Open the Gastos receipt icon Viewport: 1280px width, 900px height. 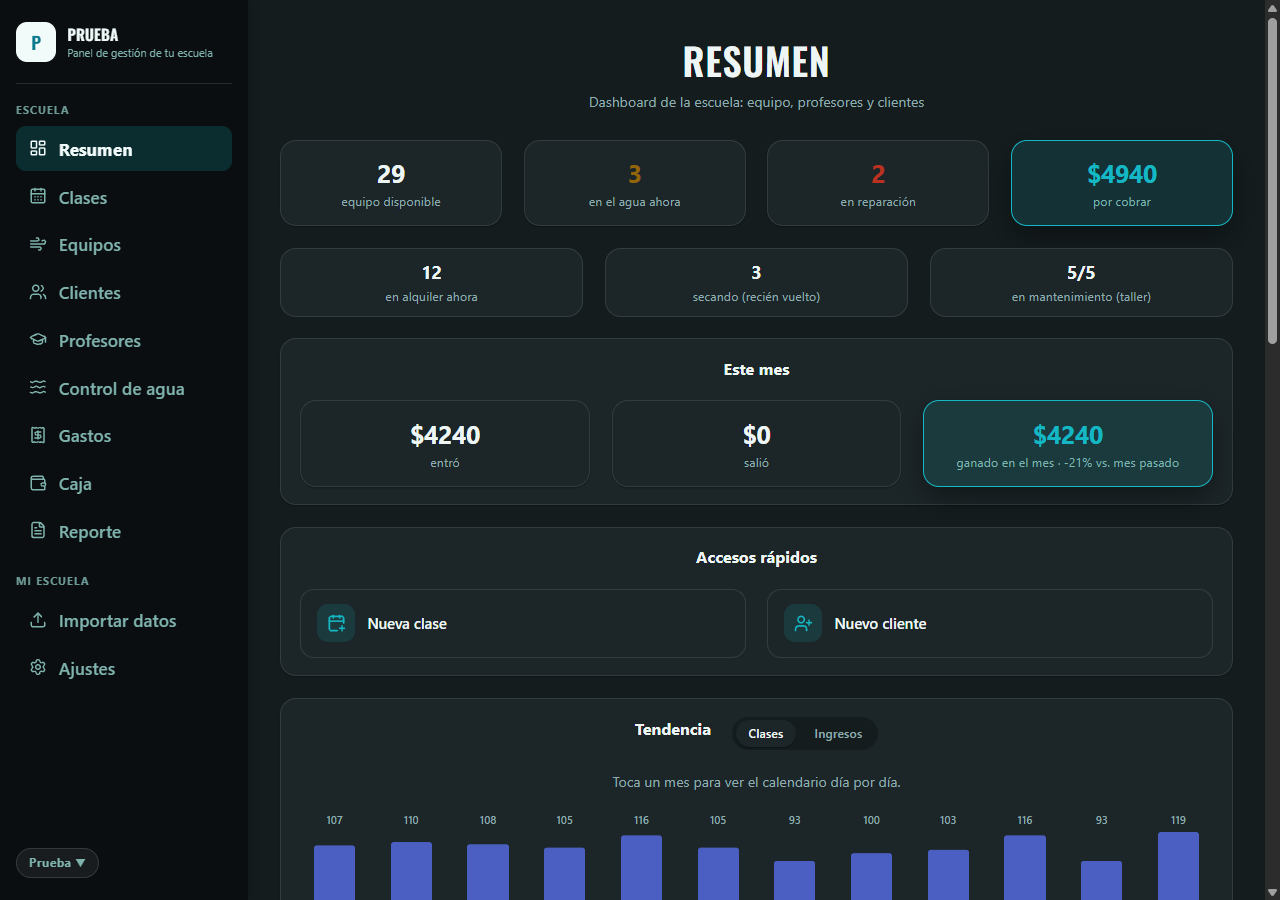click(x=38, y=436)
